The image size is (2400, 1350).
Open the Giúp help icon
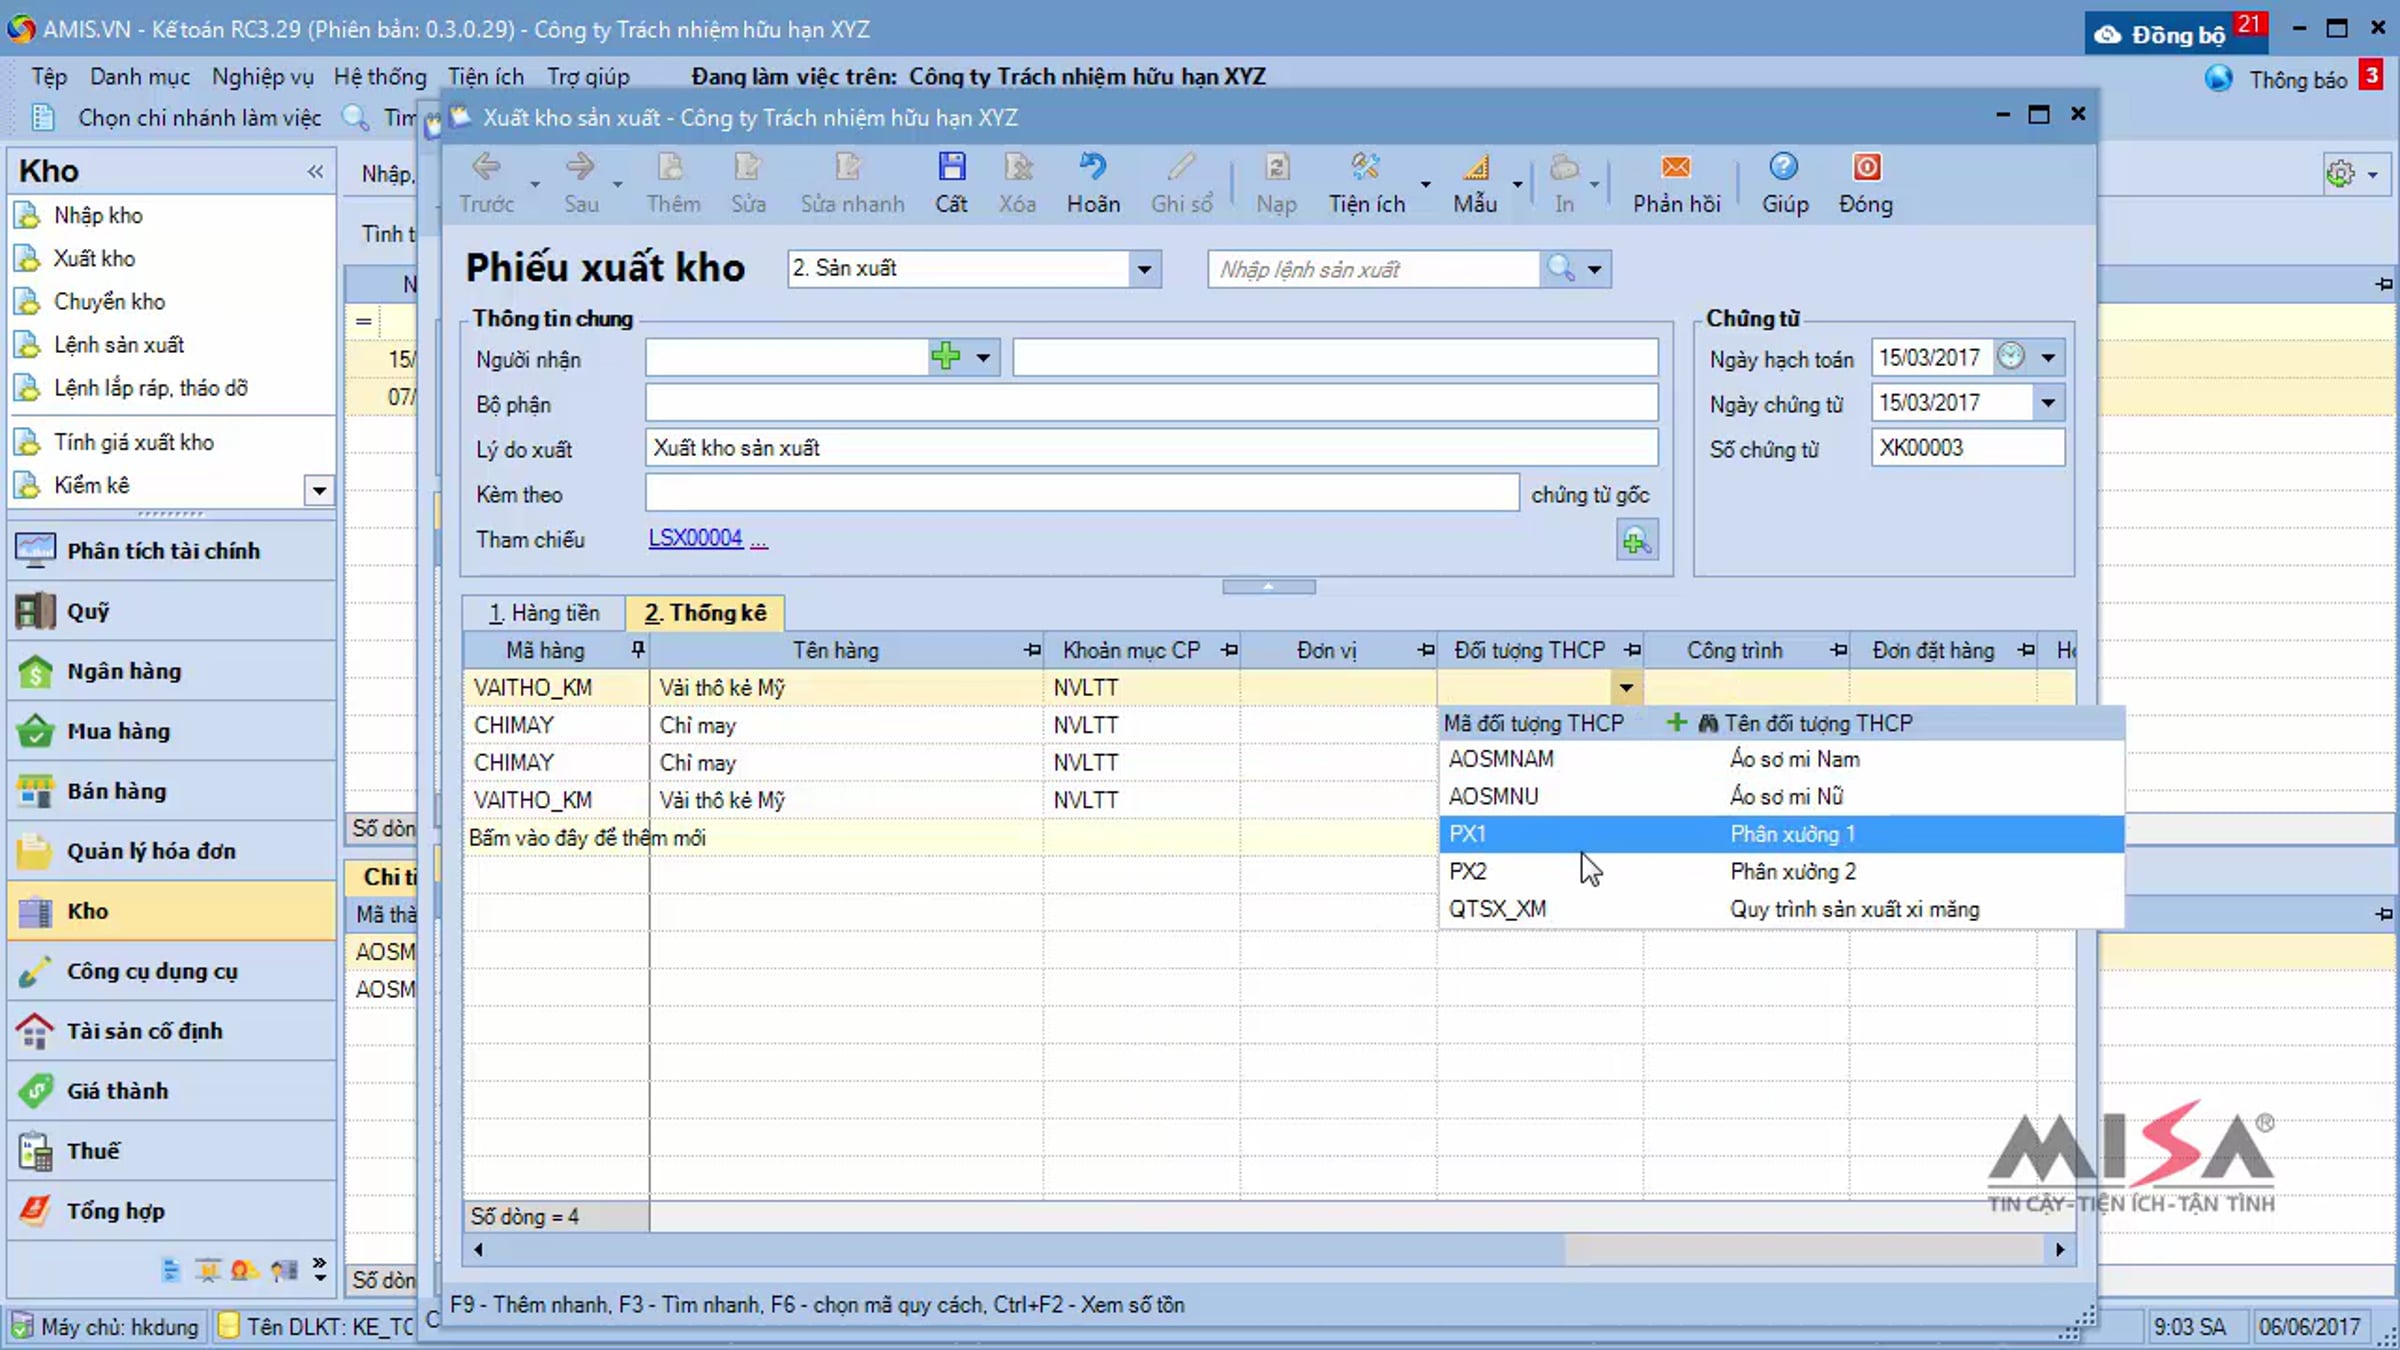(x=1784, y=167)
